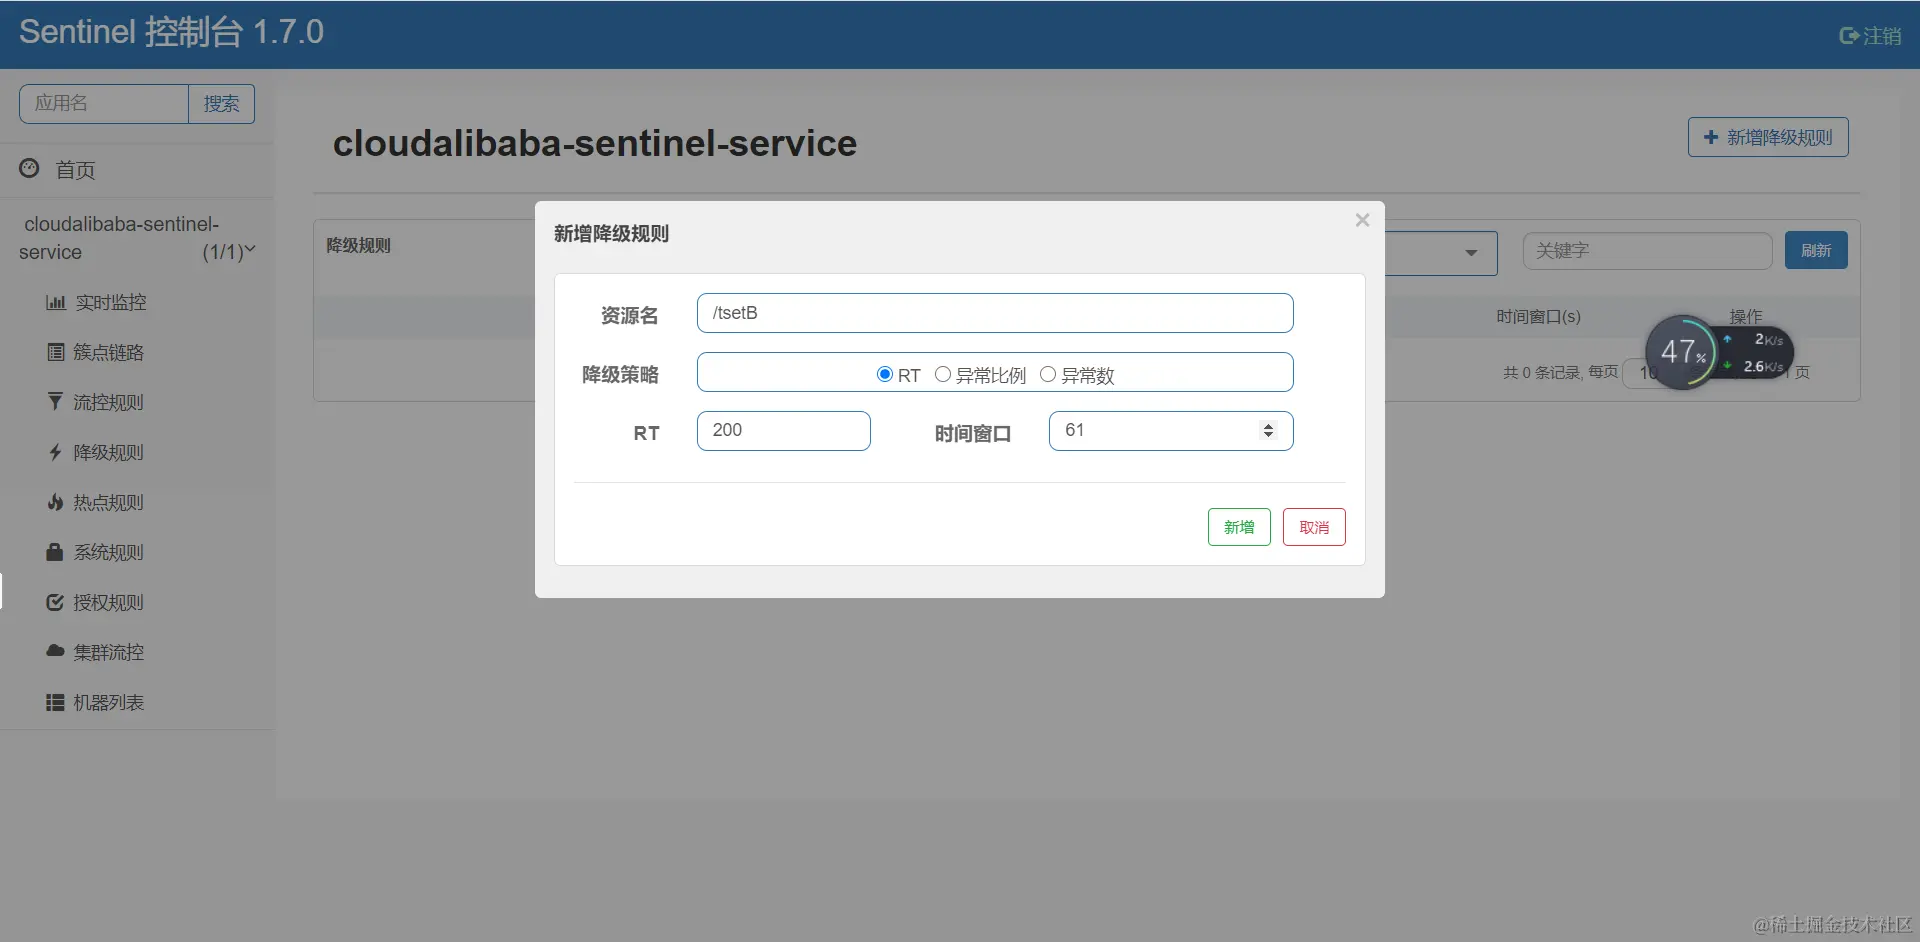Open 流控规则 in the sidebar
This screenshot has width=1920, height=942.
(x=108, y=402)
